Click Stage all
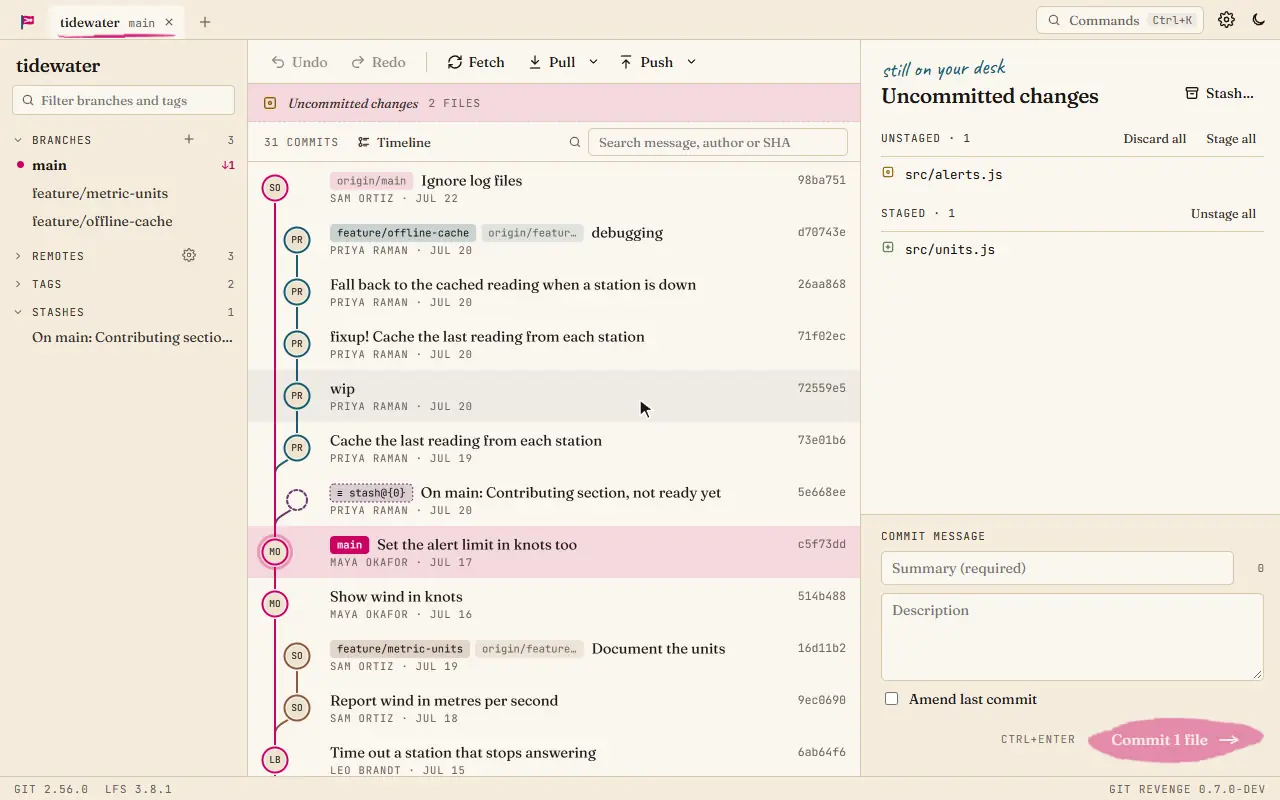Image resolution: width=1280 pixels, height=800 pixels. (1231, 139)
